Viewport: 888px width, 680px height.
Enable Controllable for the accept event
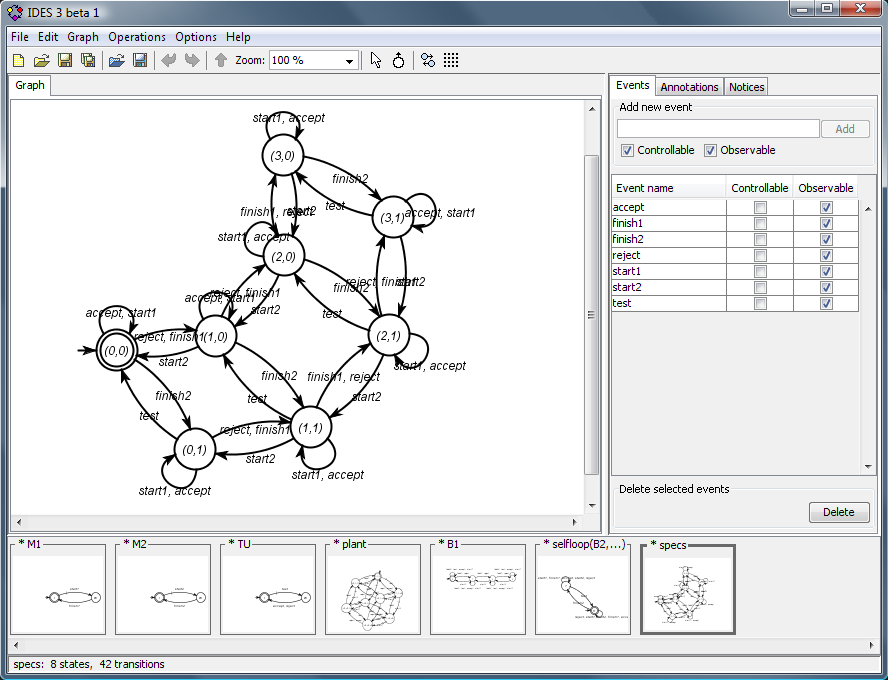pyautogui.click(x=761, y=207)
